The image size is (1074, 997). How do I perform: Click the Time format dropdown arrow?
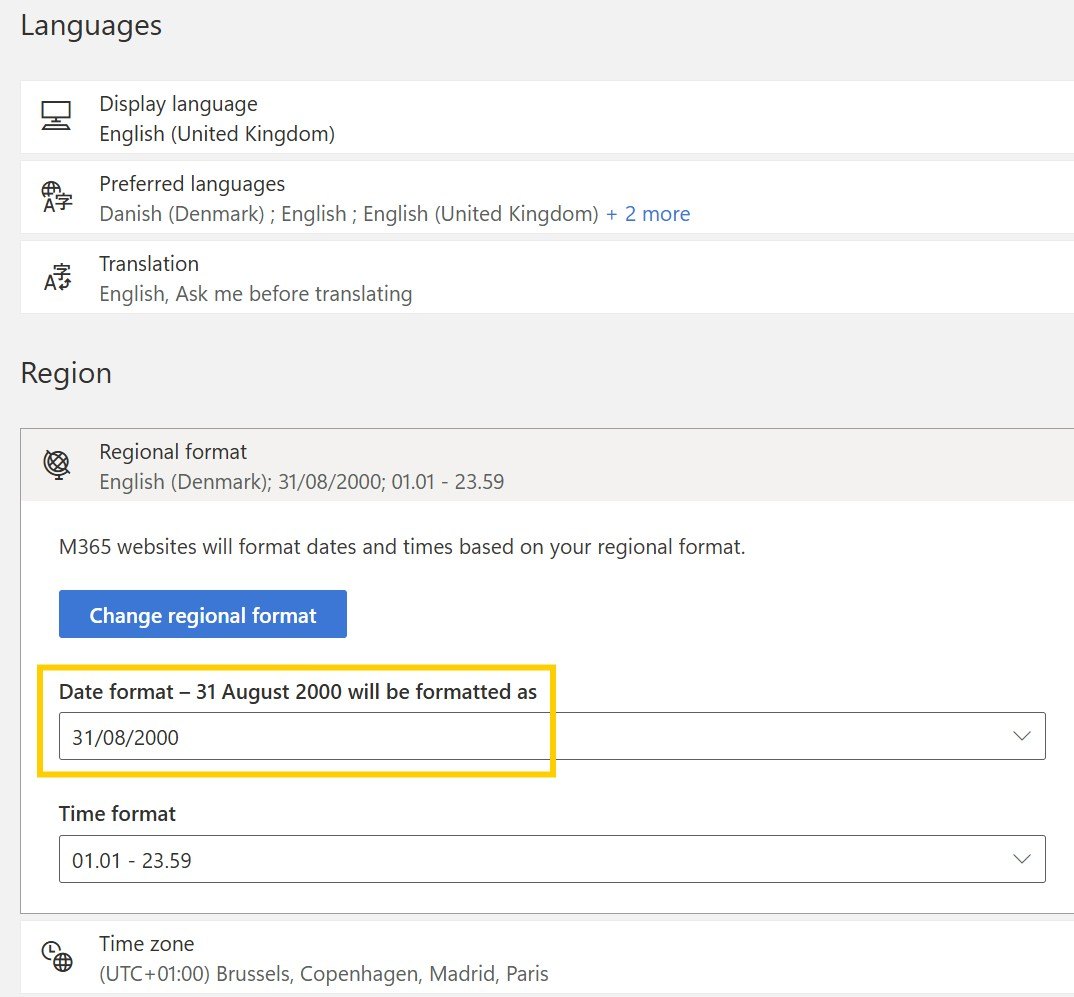pyautogui.click(x=1021, y=859)
